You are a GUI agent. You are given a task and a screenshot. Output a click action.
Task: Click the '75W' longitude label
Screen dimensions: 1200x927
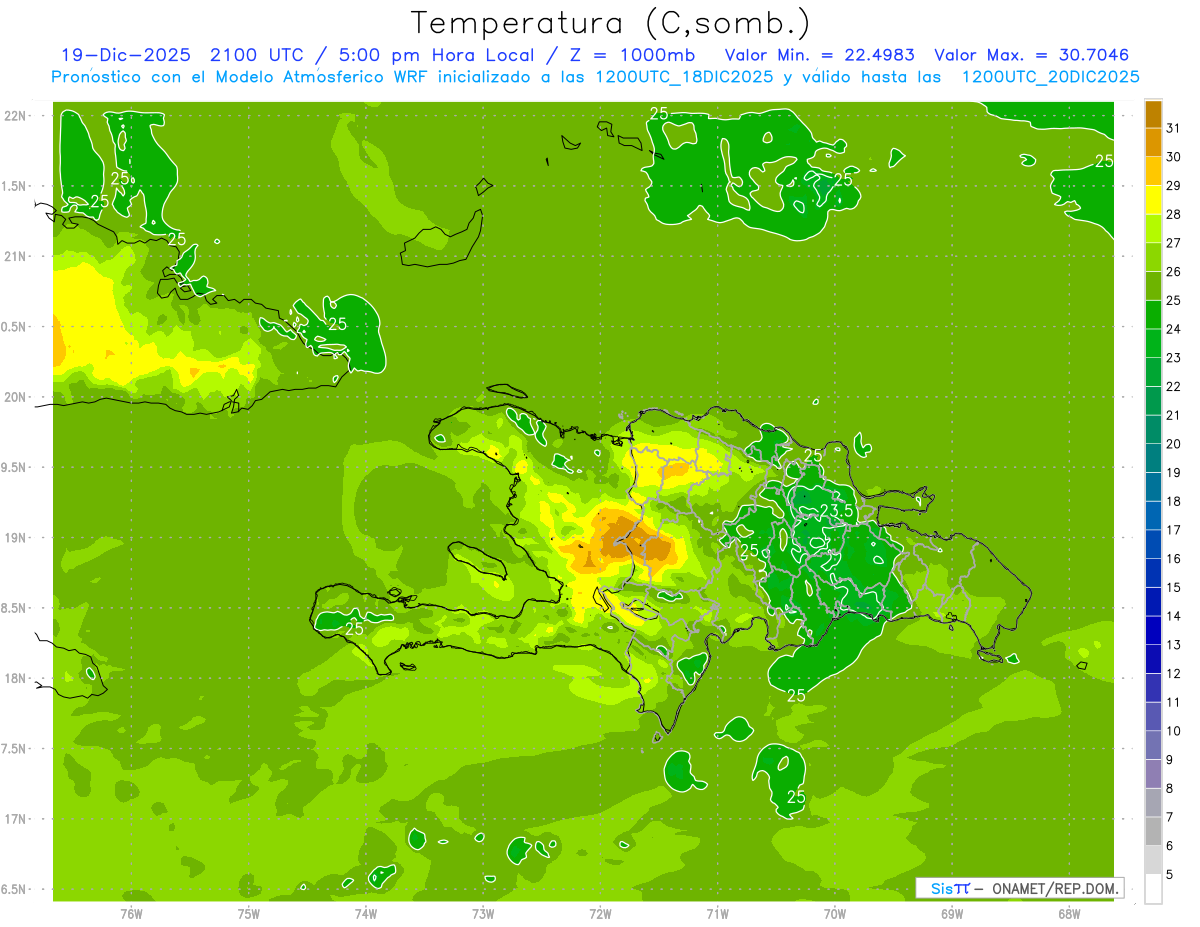pyautogui.click(x=249, y=914)
